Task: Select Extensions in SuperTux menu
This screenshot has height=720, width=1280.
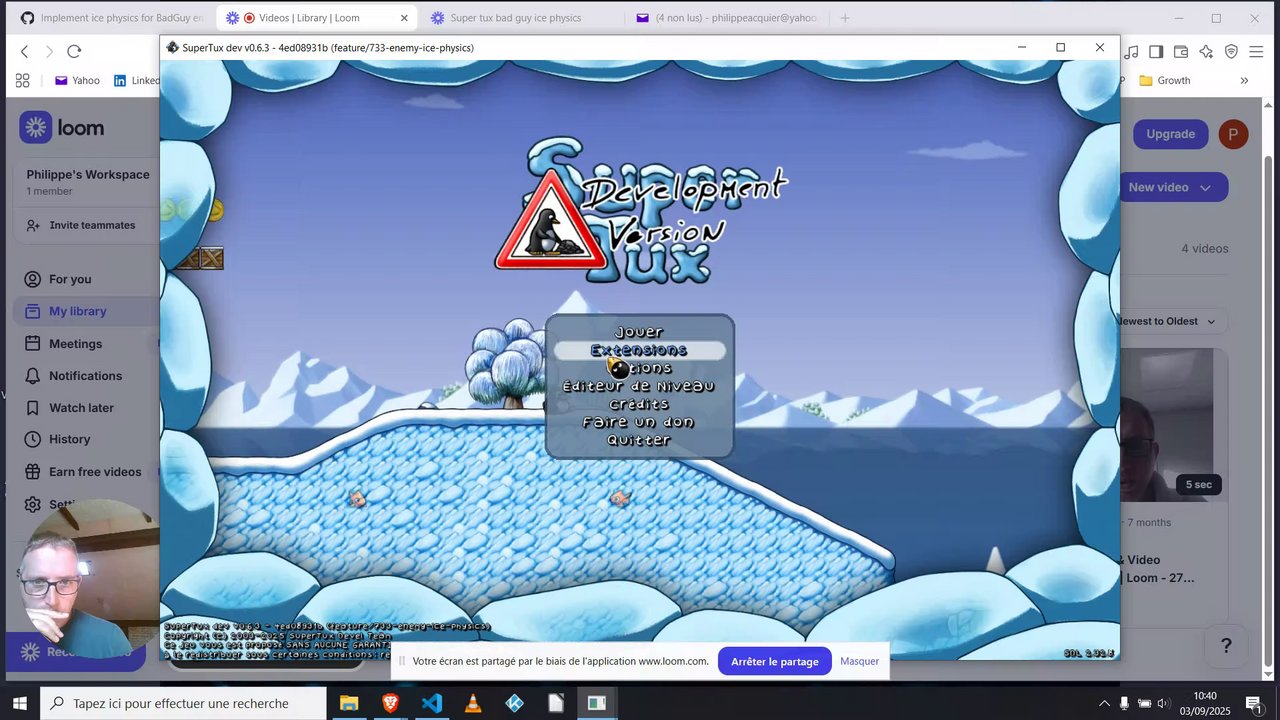Action: pyautogui.click(x=639, y=350)
